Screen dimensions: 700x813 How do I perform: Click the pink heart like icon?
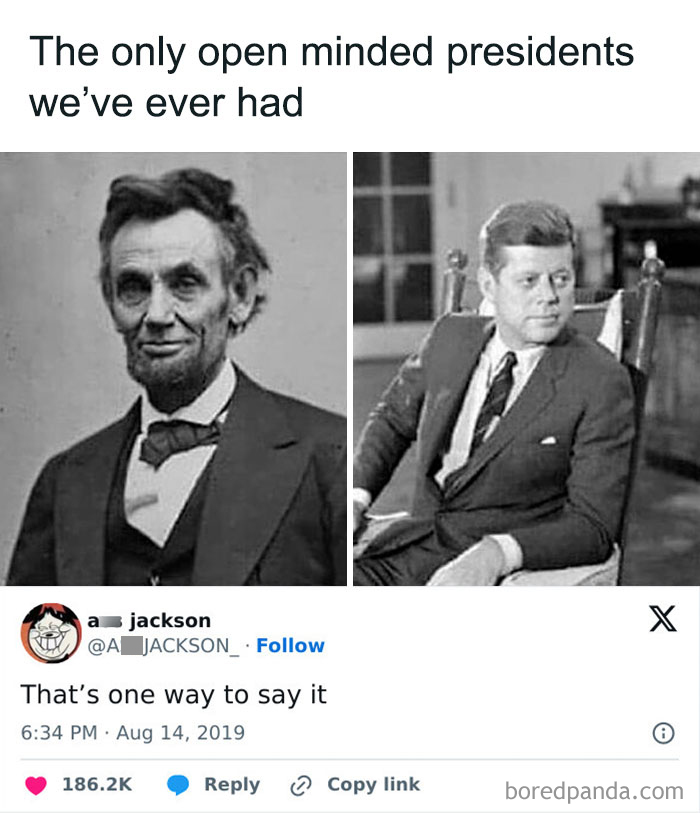36,785
